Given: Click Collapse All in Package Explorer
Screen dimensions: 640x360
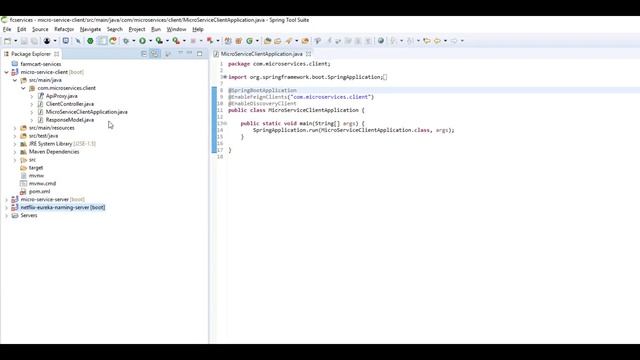Looking at the screenshot, I should pyautogui.click(x=144, y=53).
